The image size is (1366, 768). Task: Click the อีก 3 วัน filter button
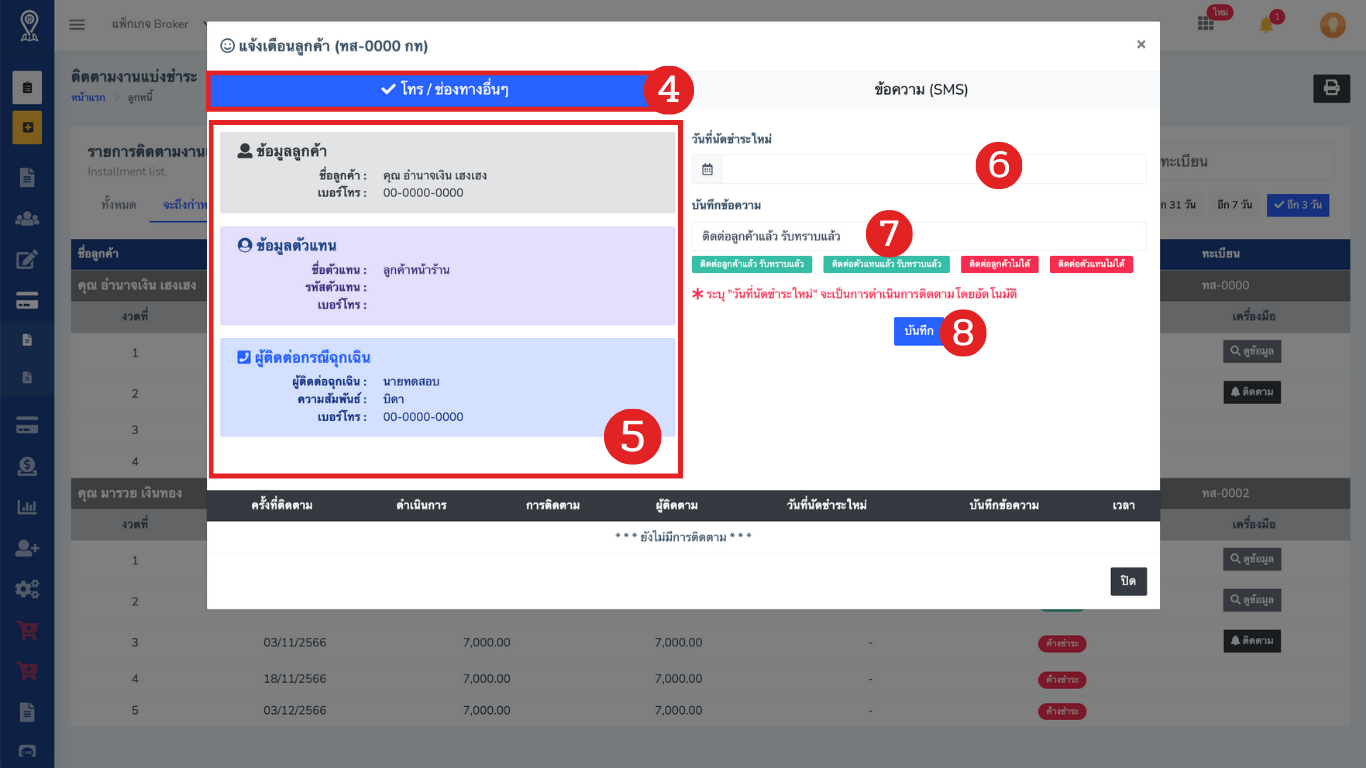[x=1298, y=205]
